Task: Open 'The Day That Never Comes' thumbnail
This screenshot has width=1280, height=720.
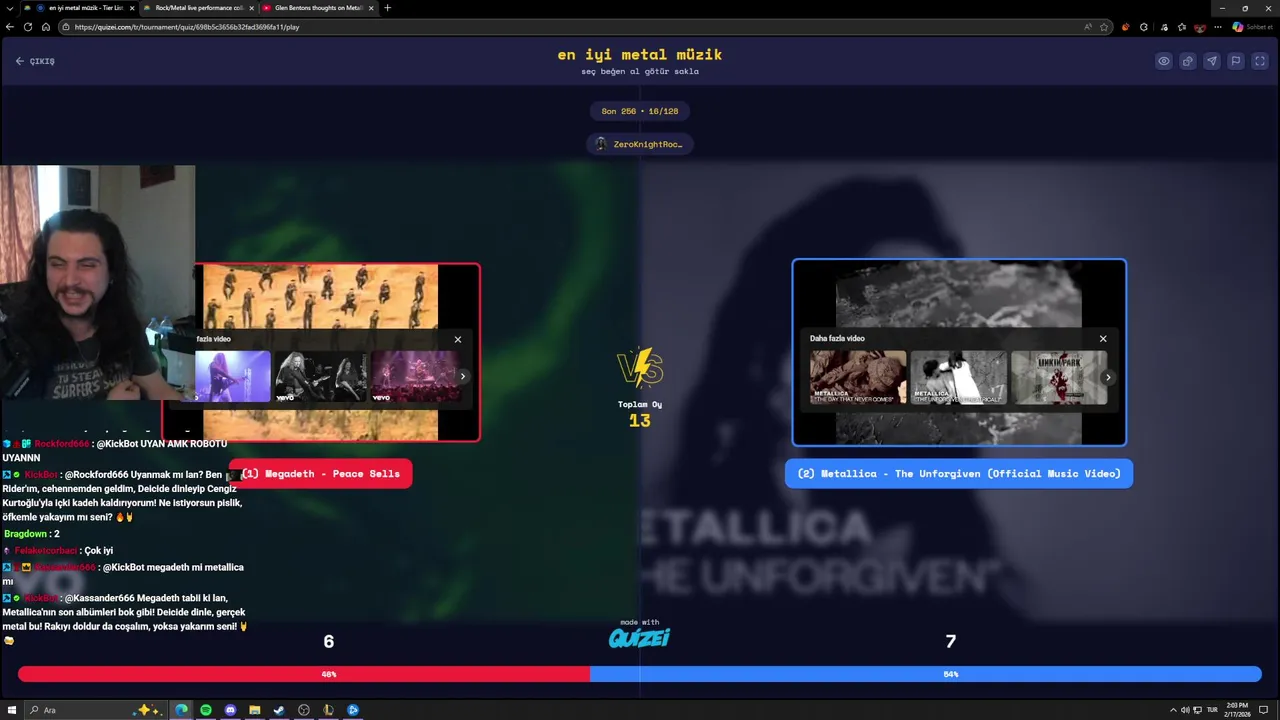Action: point(858,377)
